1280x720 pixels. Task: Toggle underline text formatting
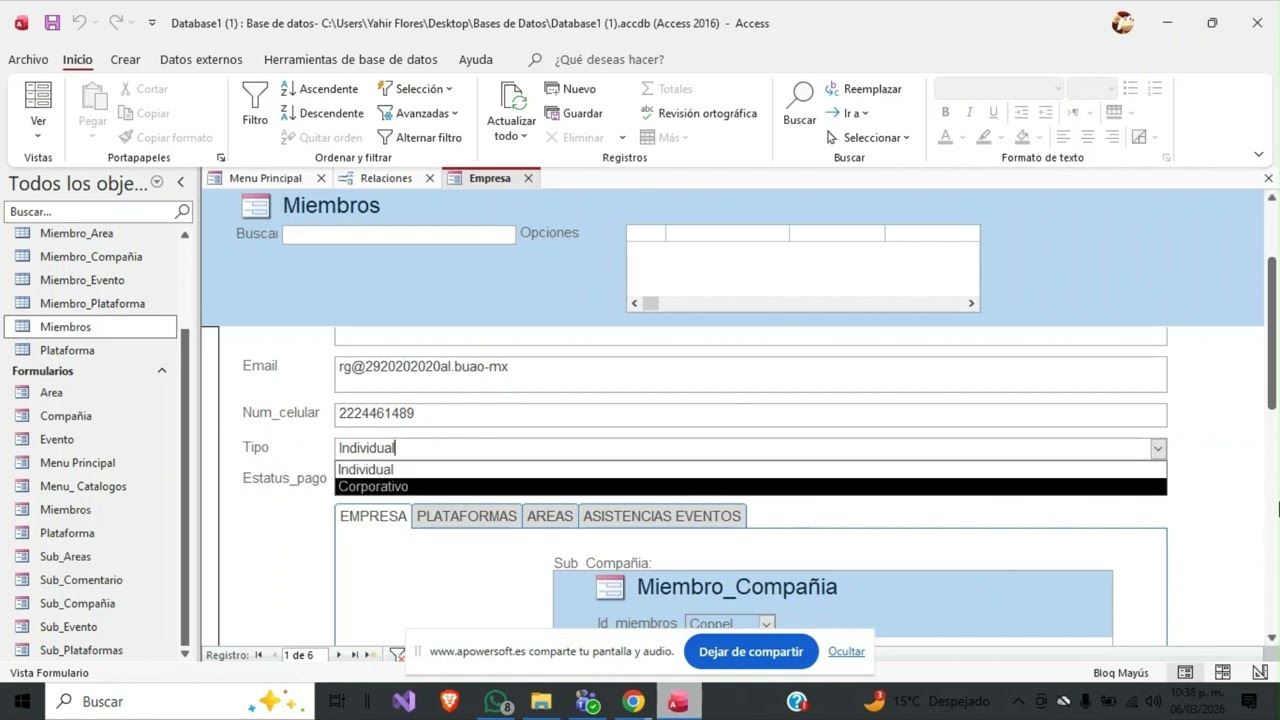point(993,112)
